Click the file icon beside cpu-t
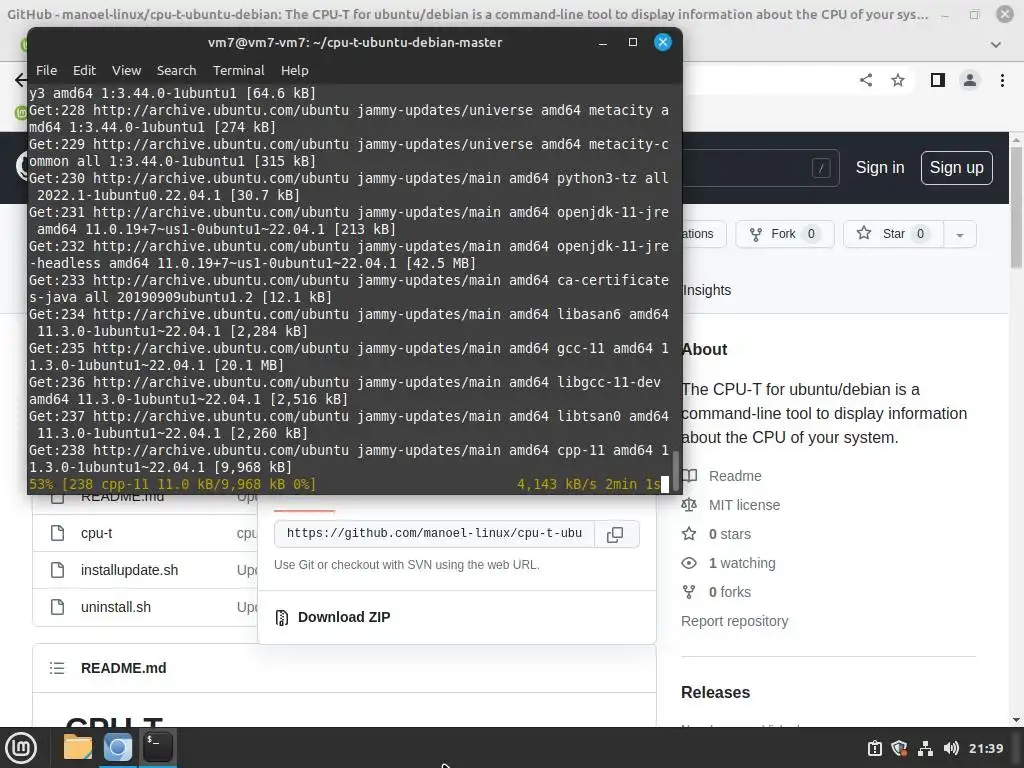The width and height of the screenshot is (1024, 768). pos(57,533)
